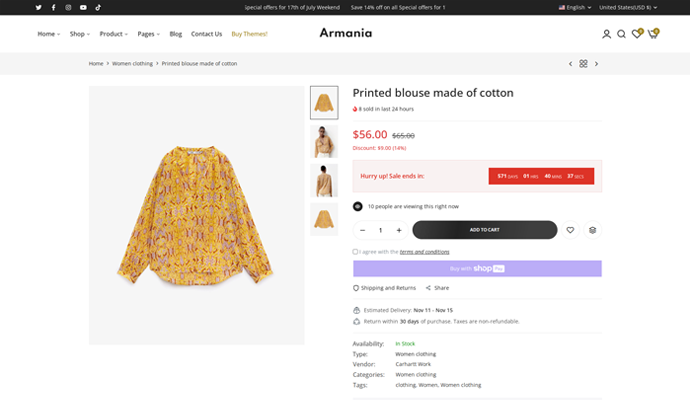Open the United States (USD $) currency selector
This screenshot has width=690, height=400.
click(627, 7)
